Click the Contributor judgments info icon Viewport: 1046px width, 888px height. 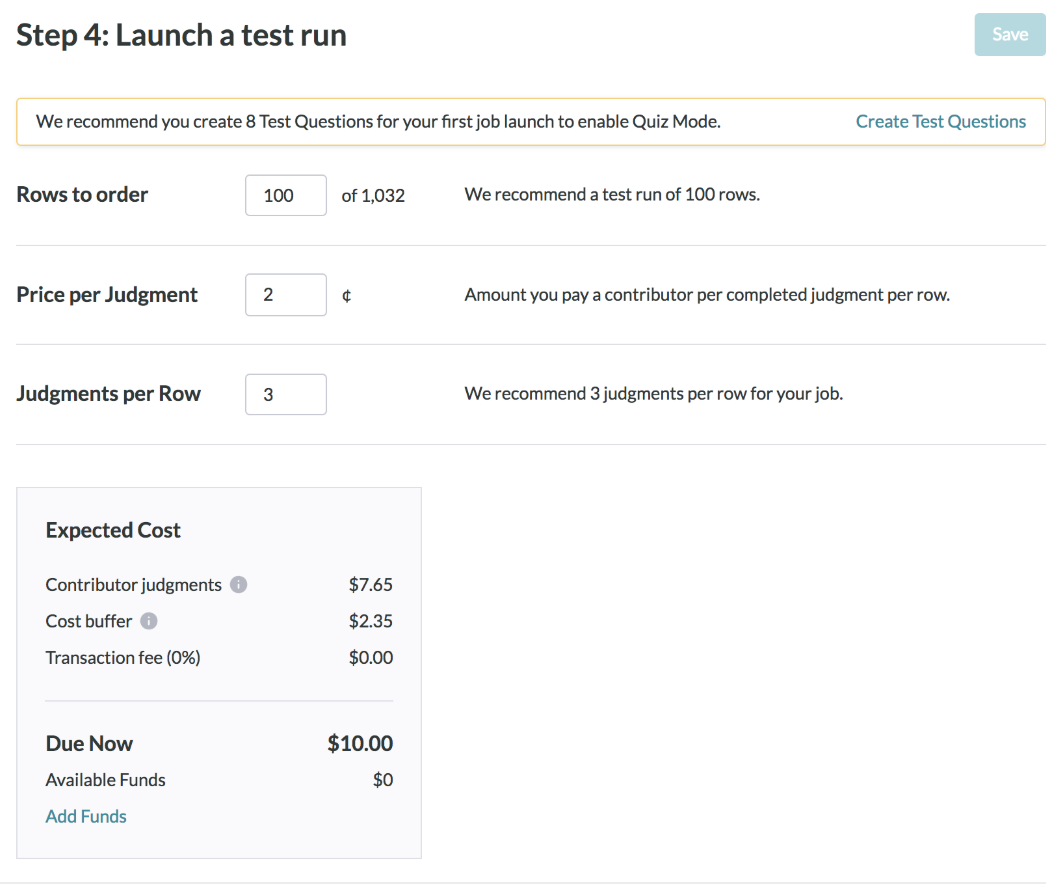pyautogui.click(x=238, y=584)
